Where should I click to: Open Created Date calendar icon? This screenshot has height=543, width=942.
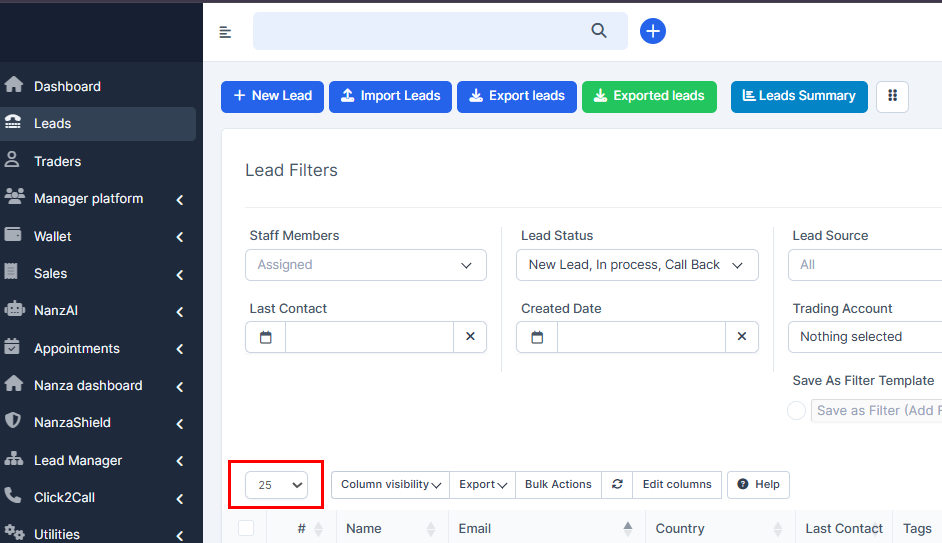tap(537, 337)
